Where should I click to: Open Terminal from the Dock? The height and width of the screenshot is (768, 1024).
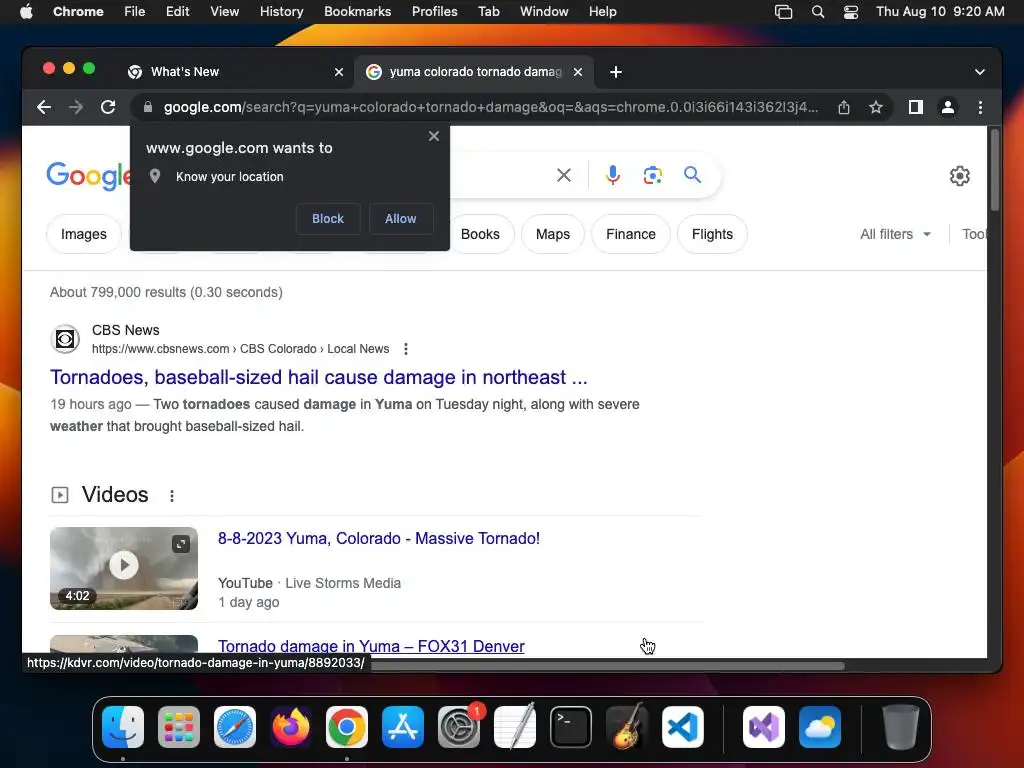[571, 727]
